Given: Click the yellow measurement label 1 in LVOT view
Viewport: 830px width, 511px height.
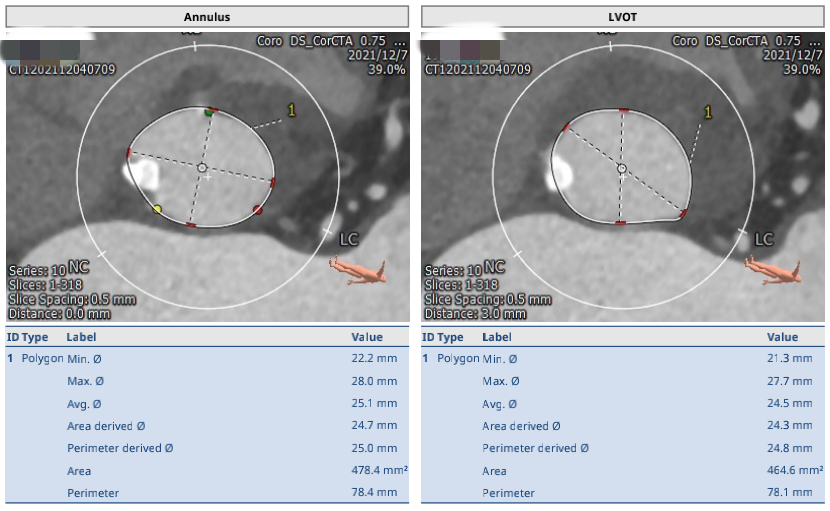Looking at the screenshot, I should point(708,113).
